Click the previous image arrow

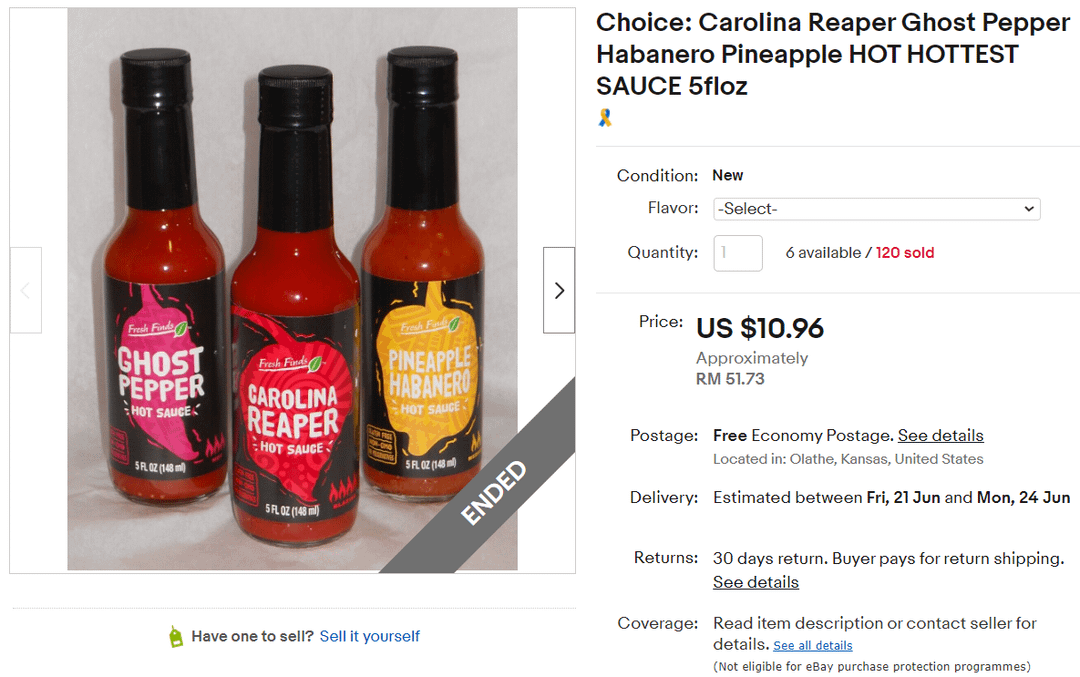pyautogui.click(x=26, y=290)
